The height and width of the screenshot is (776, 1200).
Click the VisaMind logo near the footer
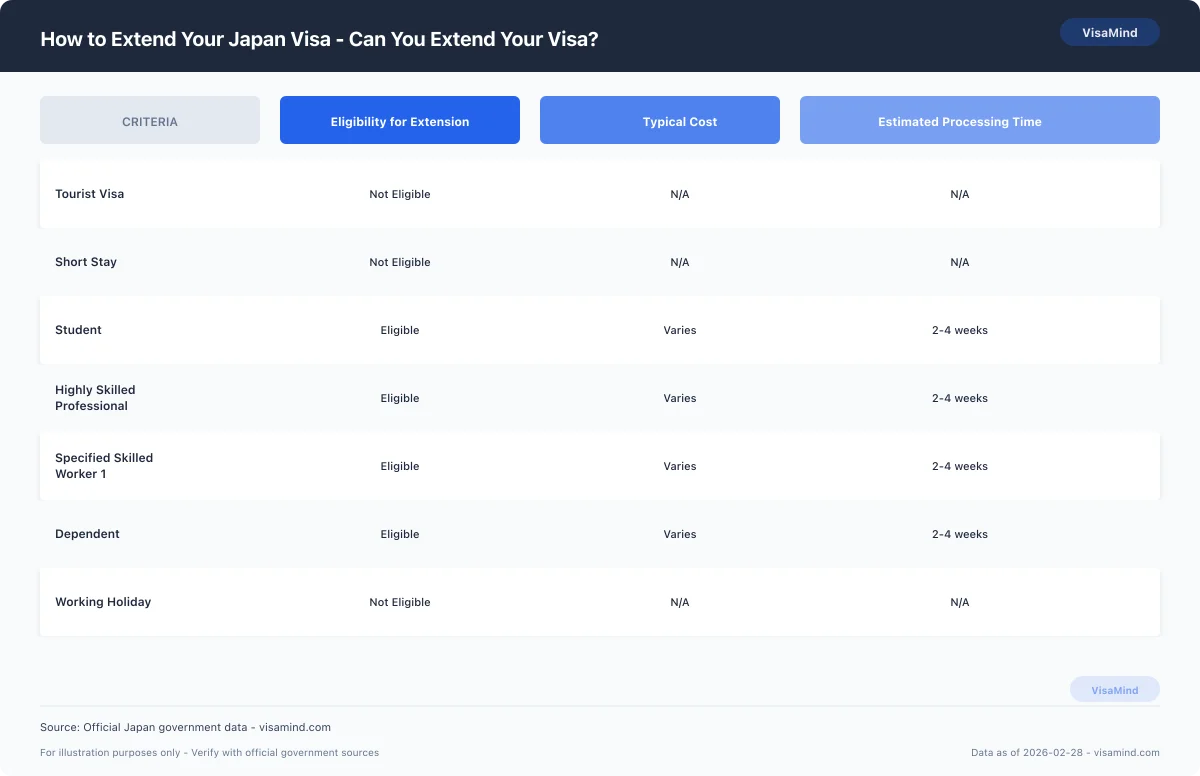(x=1114, y=689)
